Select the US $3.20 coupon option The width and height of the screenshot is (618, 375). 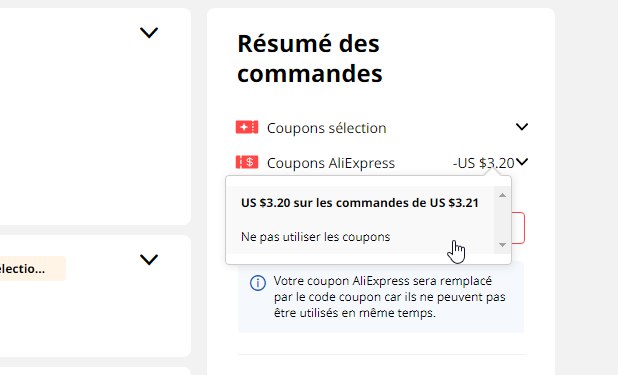coord(360,203)
